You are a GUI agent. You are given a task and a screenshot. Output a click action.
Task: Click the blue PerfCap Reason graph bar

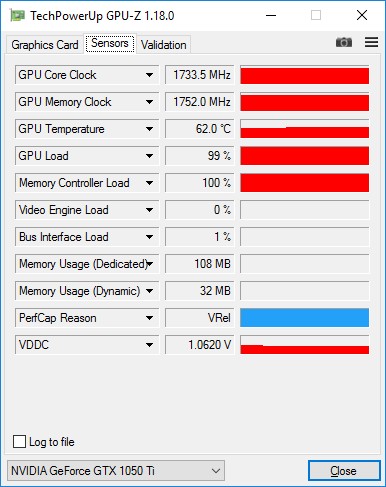(305, 318)
